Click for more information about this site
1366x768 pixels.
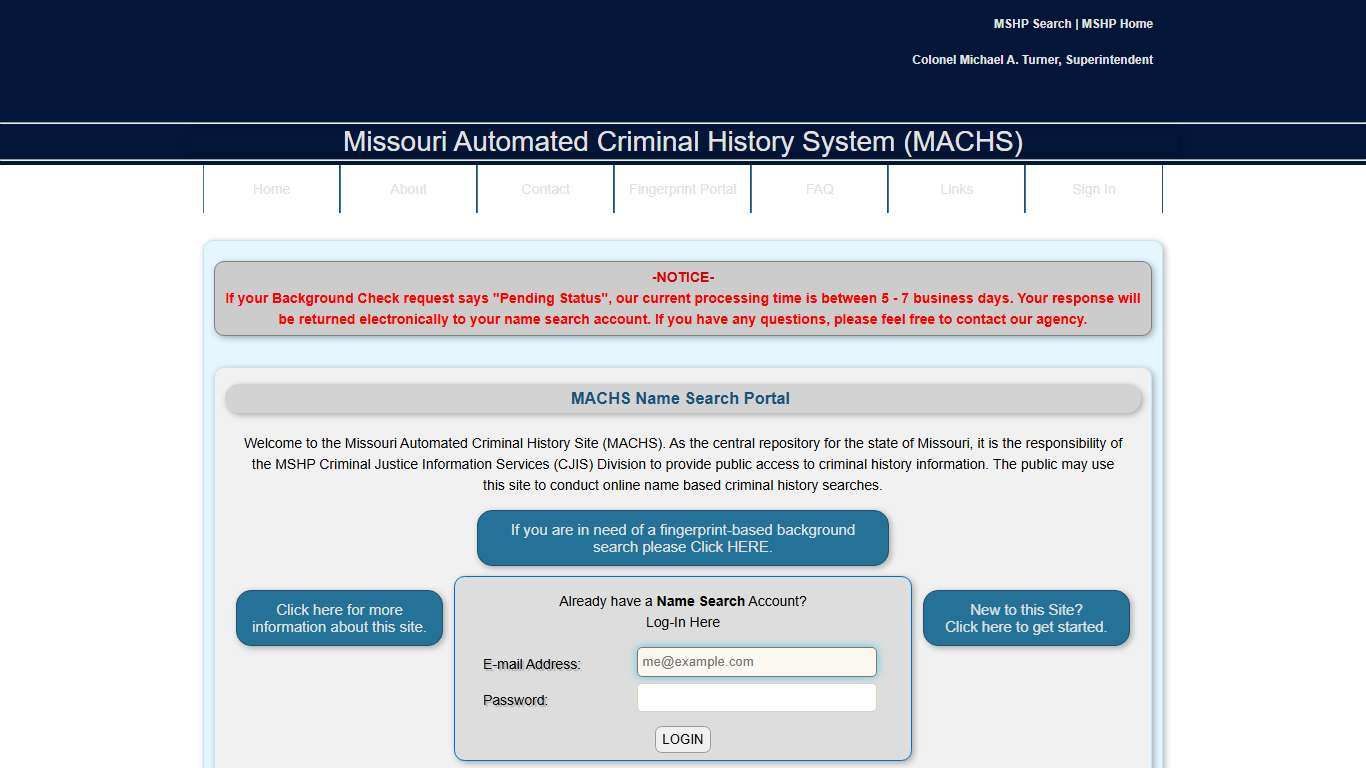tap(339, 618)
